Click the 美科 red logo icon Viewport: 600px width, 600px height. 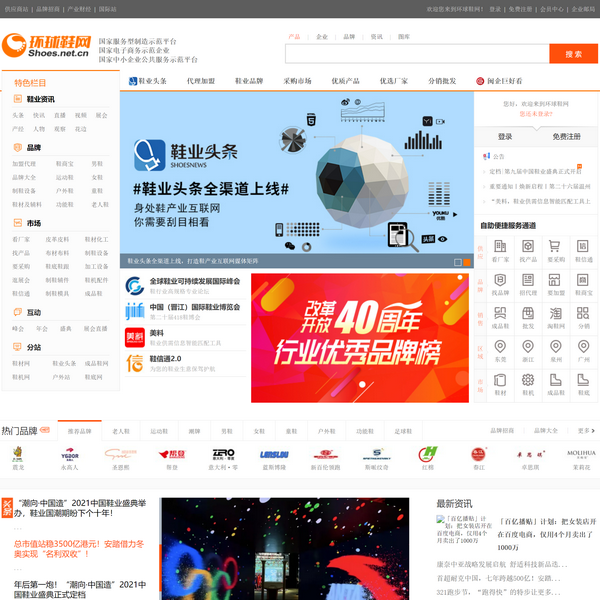134,337
